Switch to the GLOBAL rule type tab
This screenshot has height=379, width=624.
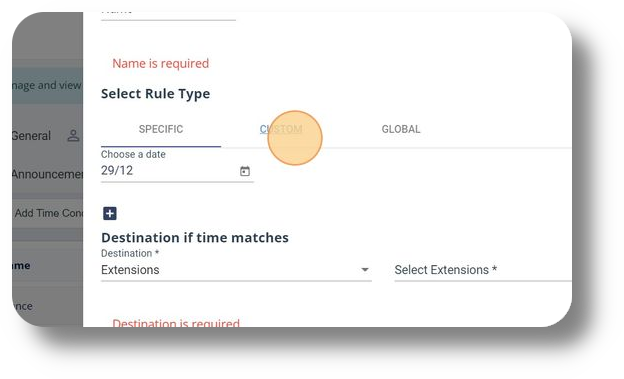point(401,129)
